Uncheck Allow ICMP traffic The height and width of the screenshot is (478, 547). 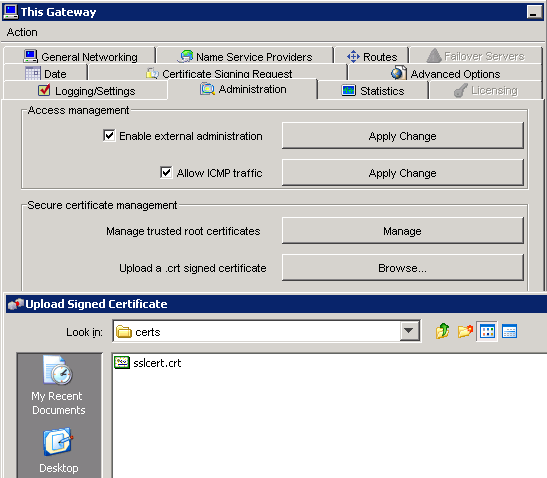[x=166, y=172]
